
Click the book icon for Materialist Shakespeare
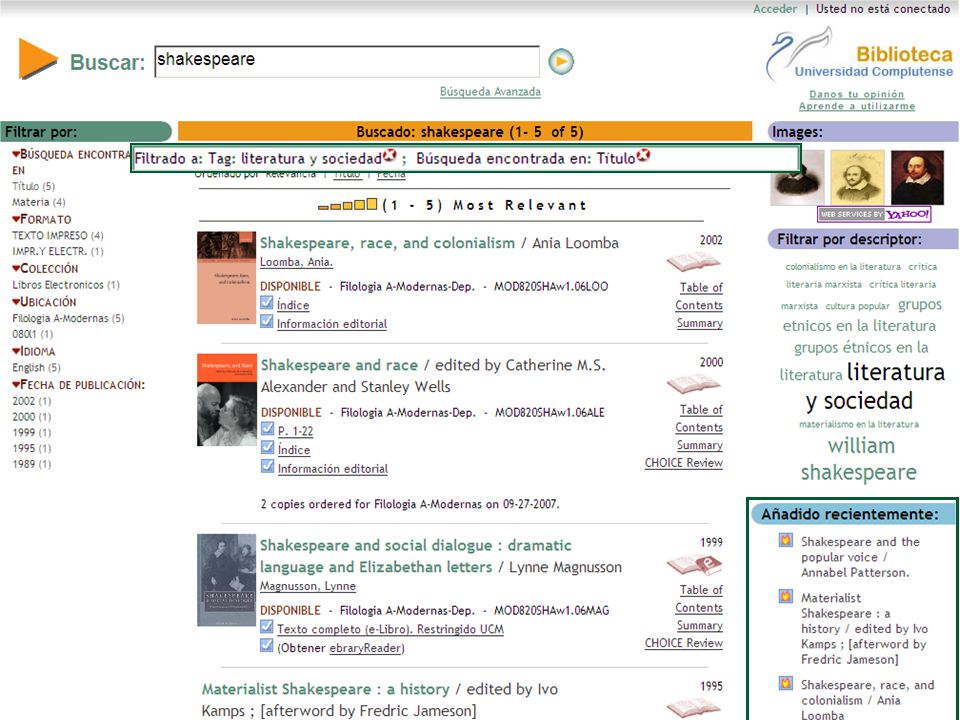pyautogui.click(x=694, y=708)
